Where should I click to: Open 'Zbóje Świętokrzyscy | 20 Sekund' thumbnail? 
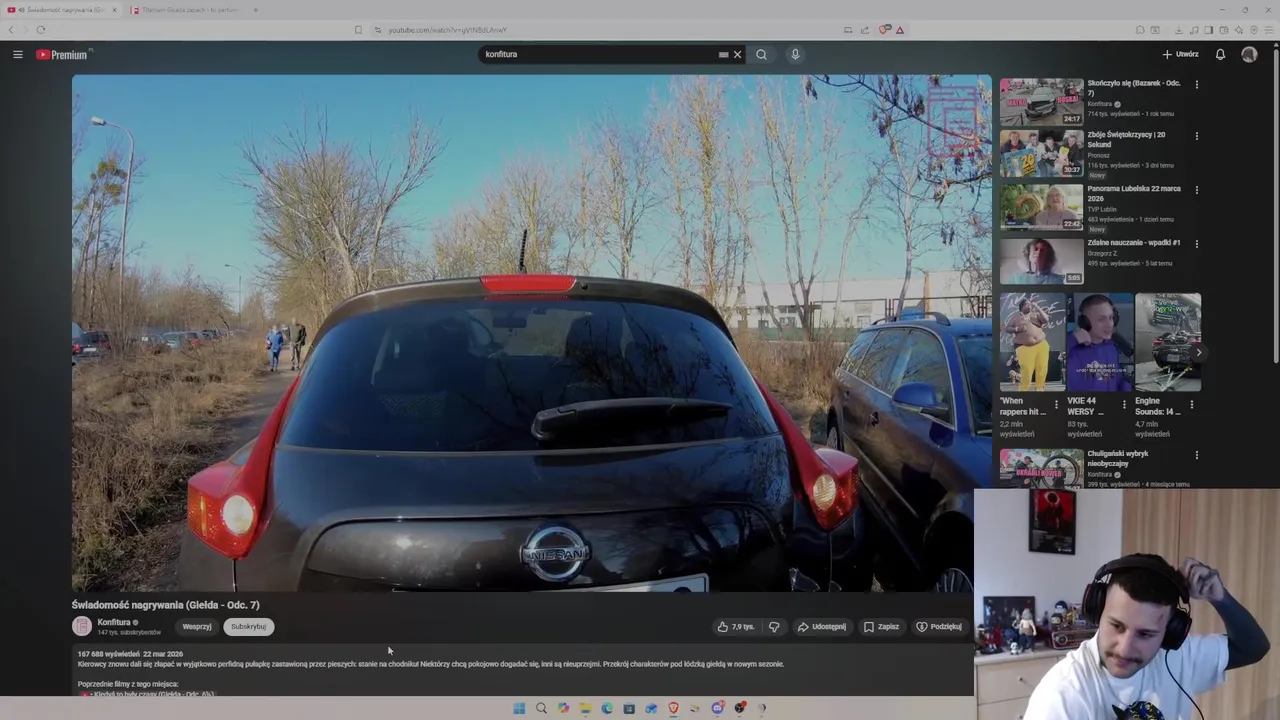(x=1041, y=154)
